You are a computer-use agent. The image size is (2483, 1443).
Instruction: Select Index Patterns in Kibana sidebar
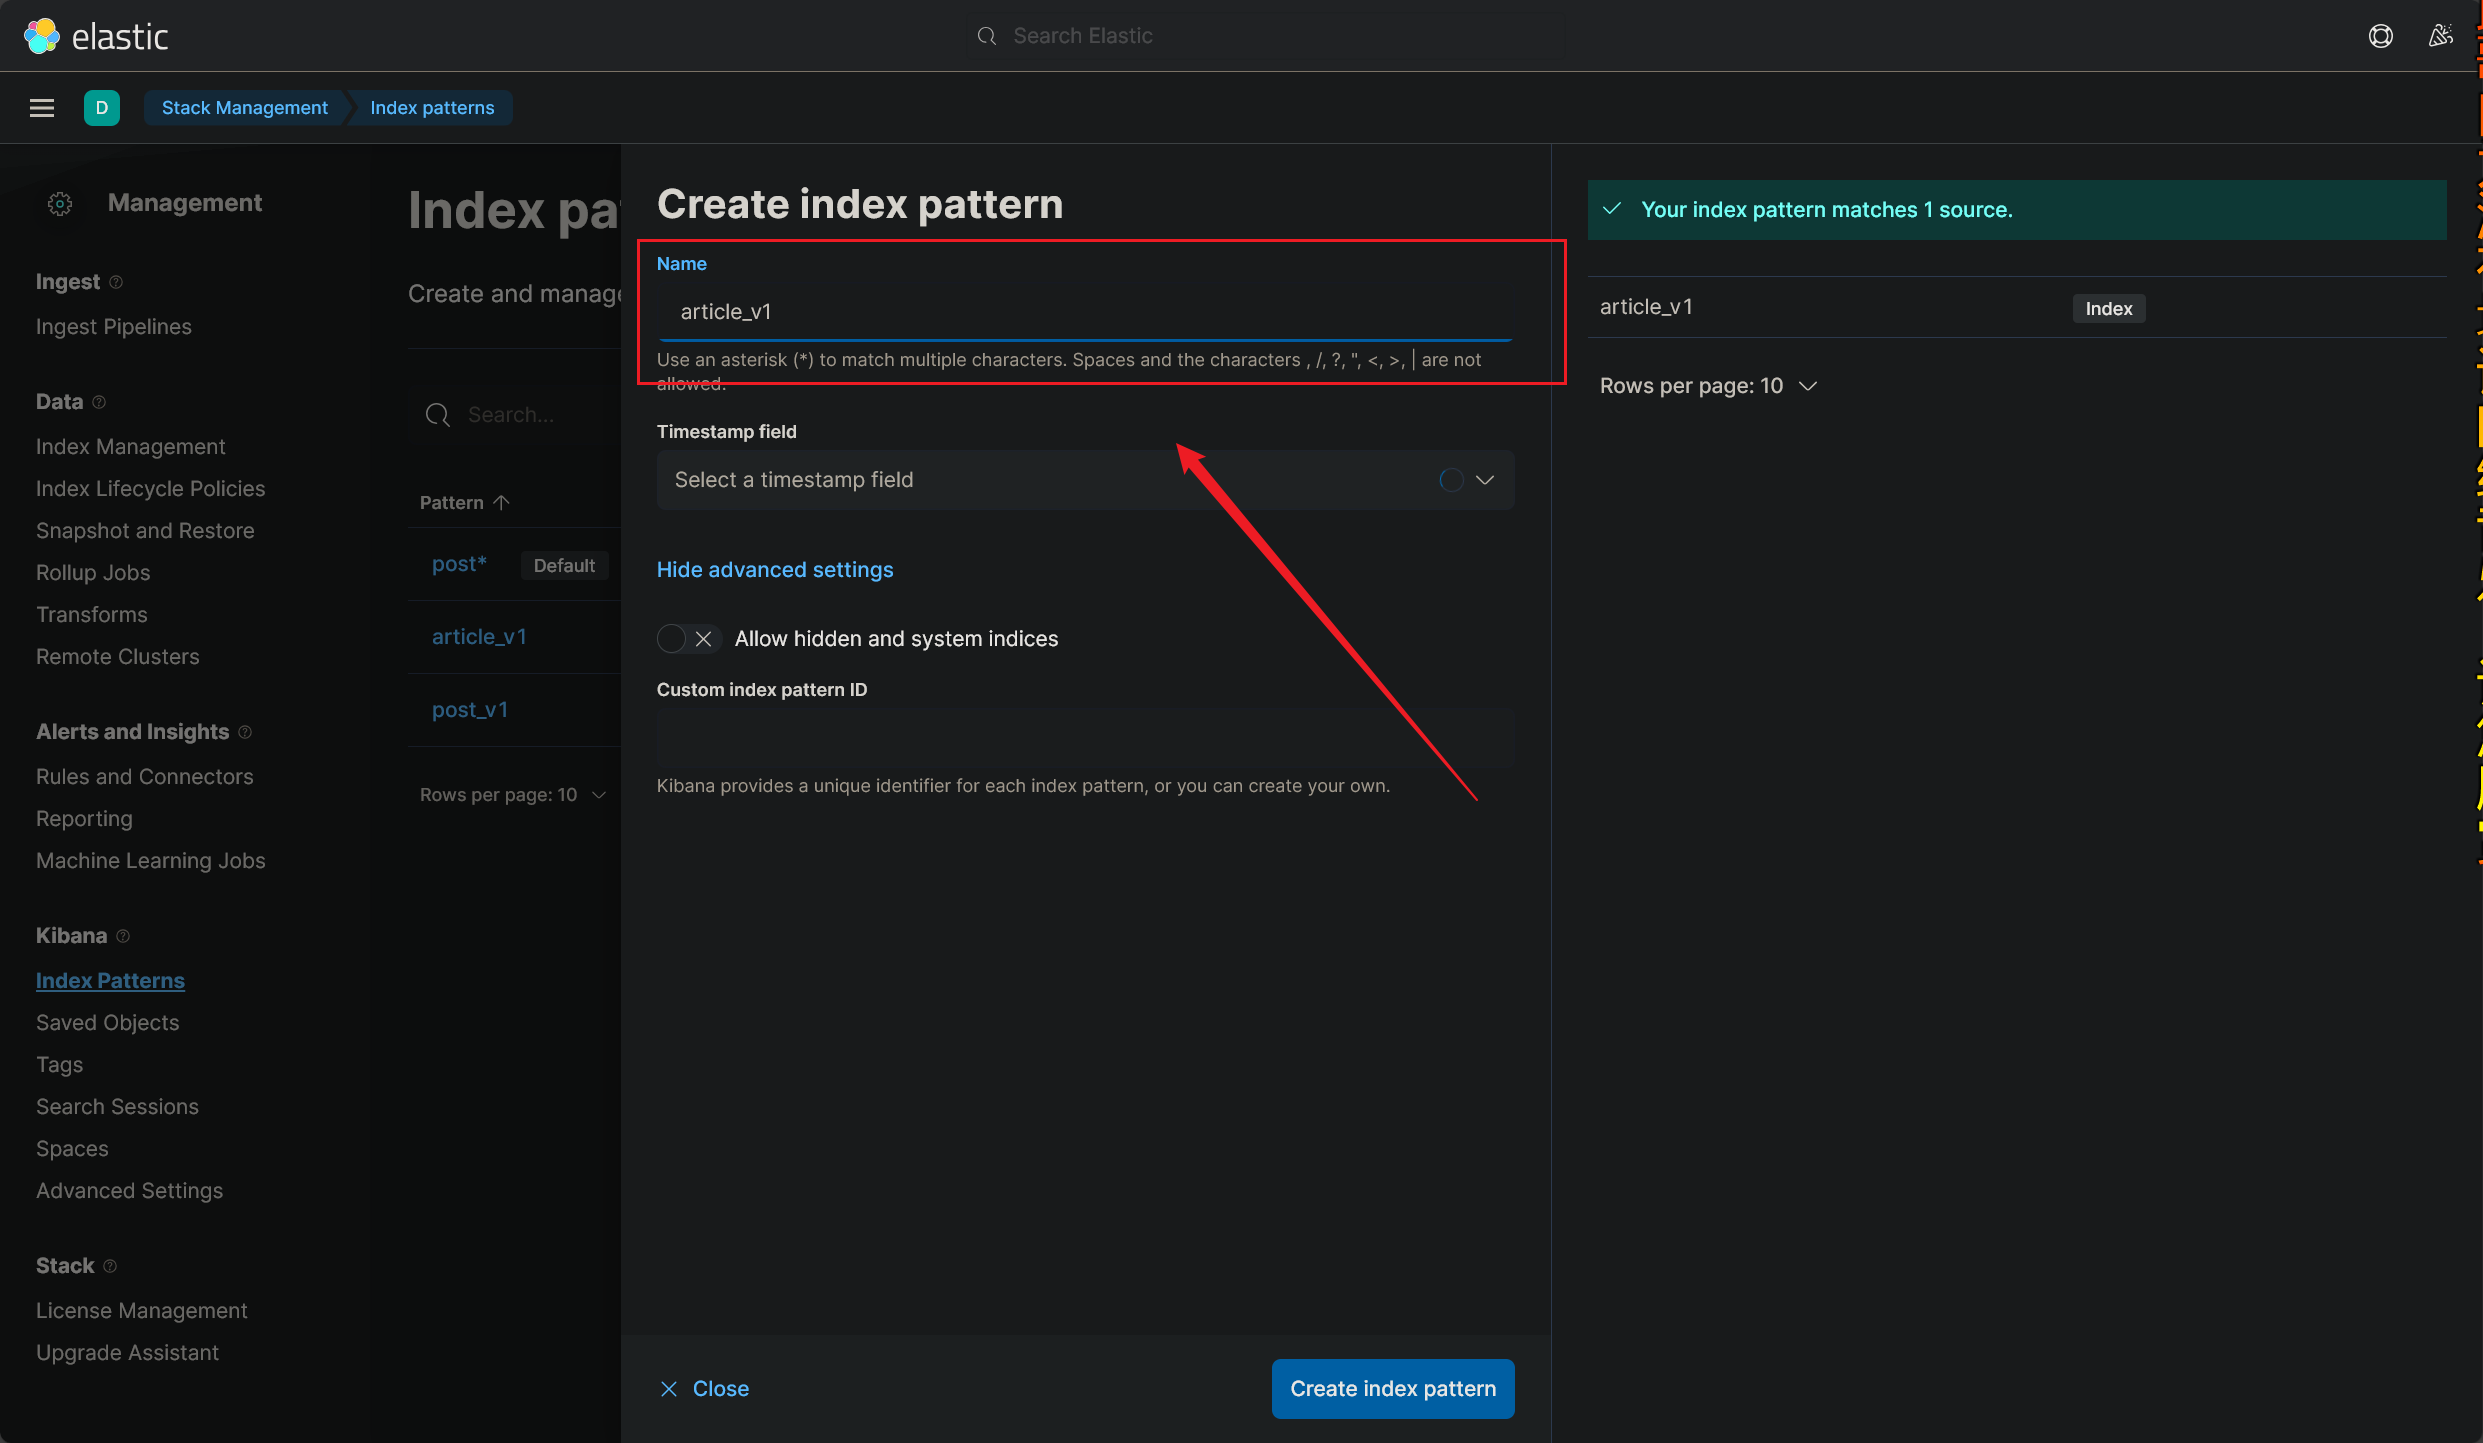point(108,979)
